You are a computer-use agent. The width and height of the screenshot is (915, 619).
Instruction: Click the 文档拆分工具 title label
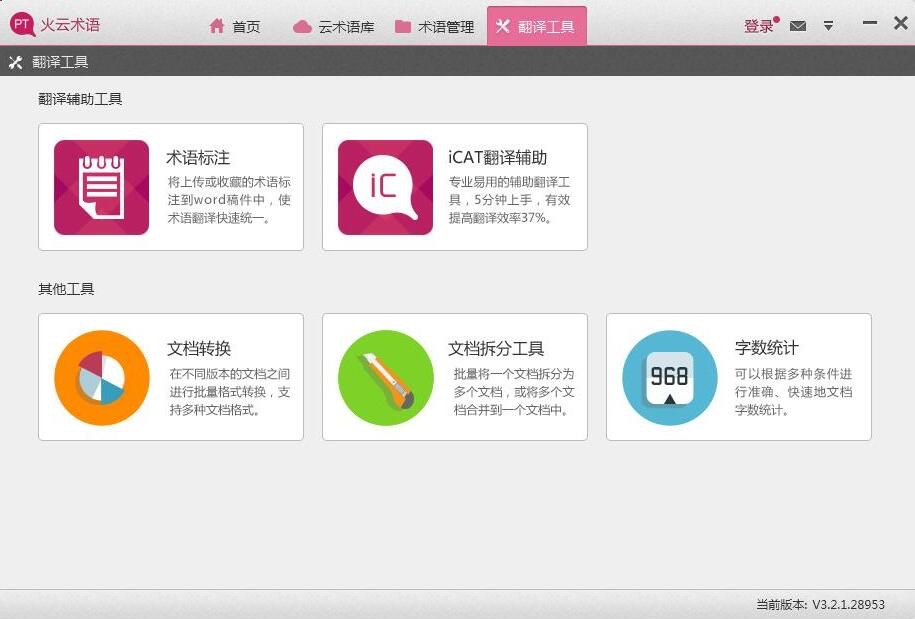(x=496, y=348)
